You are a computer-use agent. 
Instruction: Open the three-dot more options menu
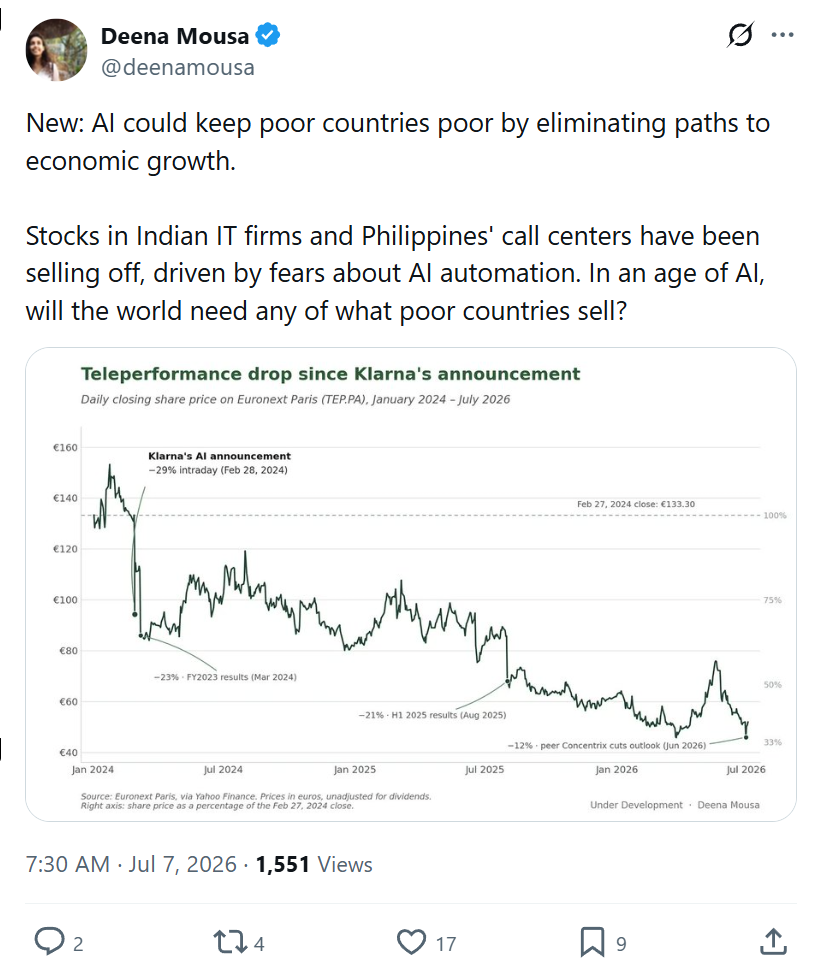pos(782,35)
